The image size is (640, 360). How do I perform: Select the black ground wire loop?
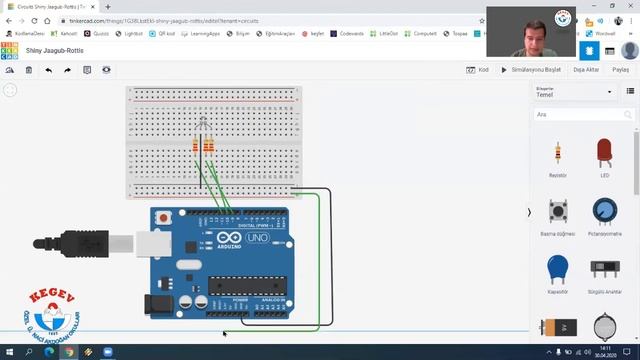tap(331, 257)
